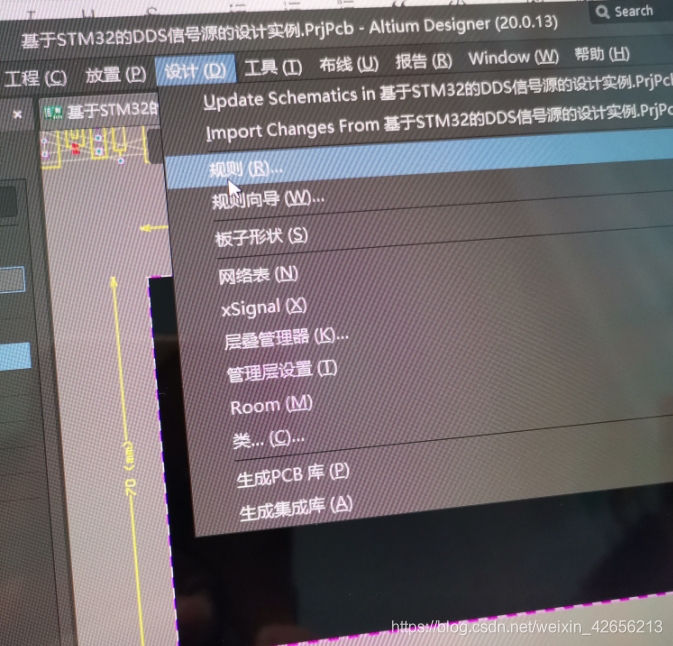Choose 管理层设置 (T) item
673x646 pixels.
pyautogui.click(x=282, y=371)
